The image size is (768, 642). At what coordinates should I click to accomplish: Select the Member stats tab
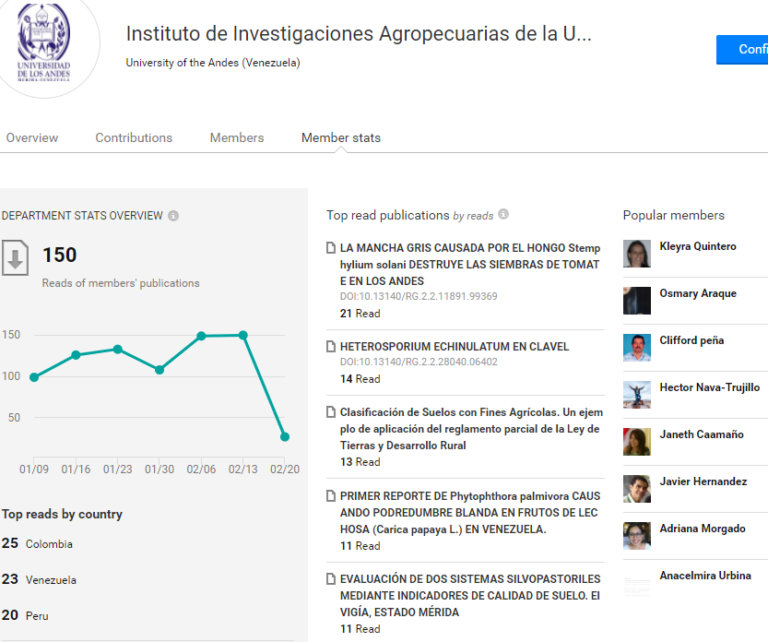coord(341,138)
